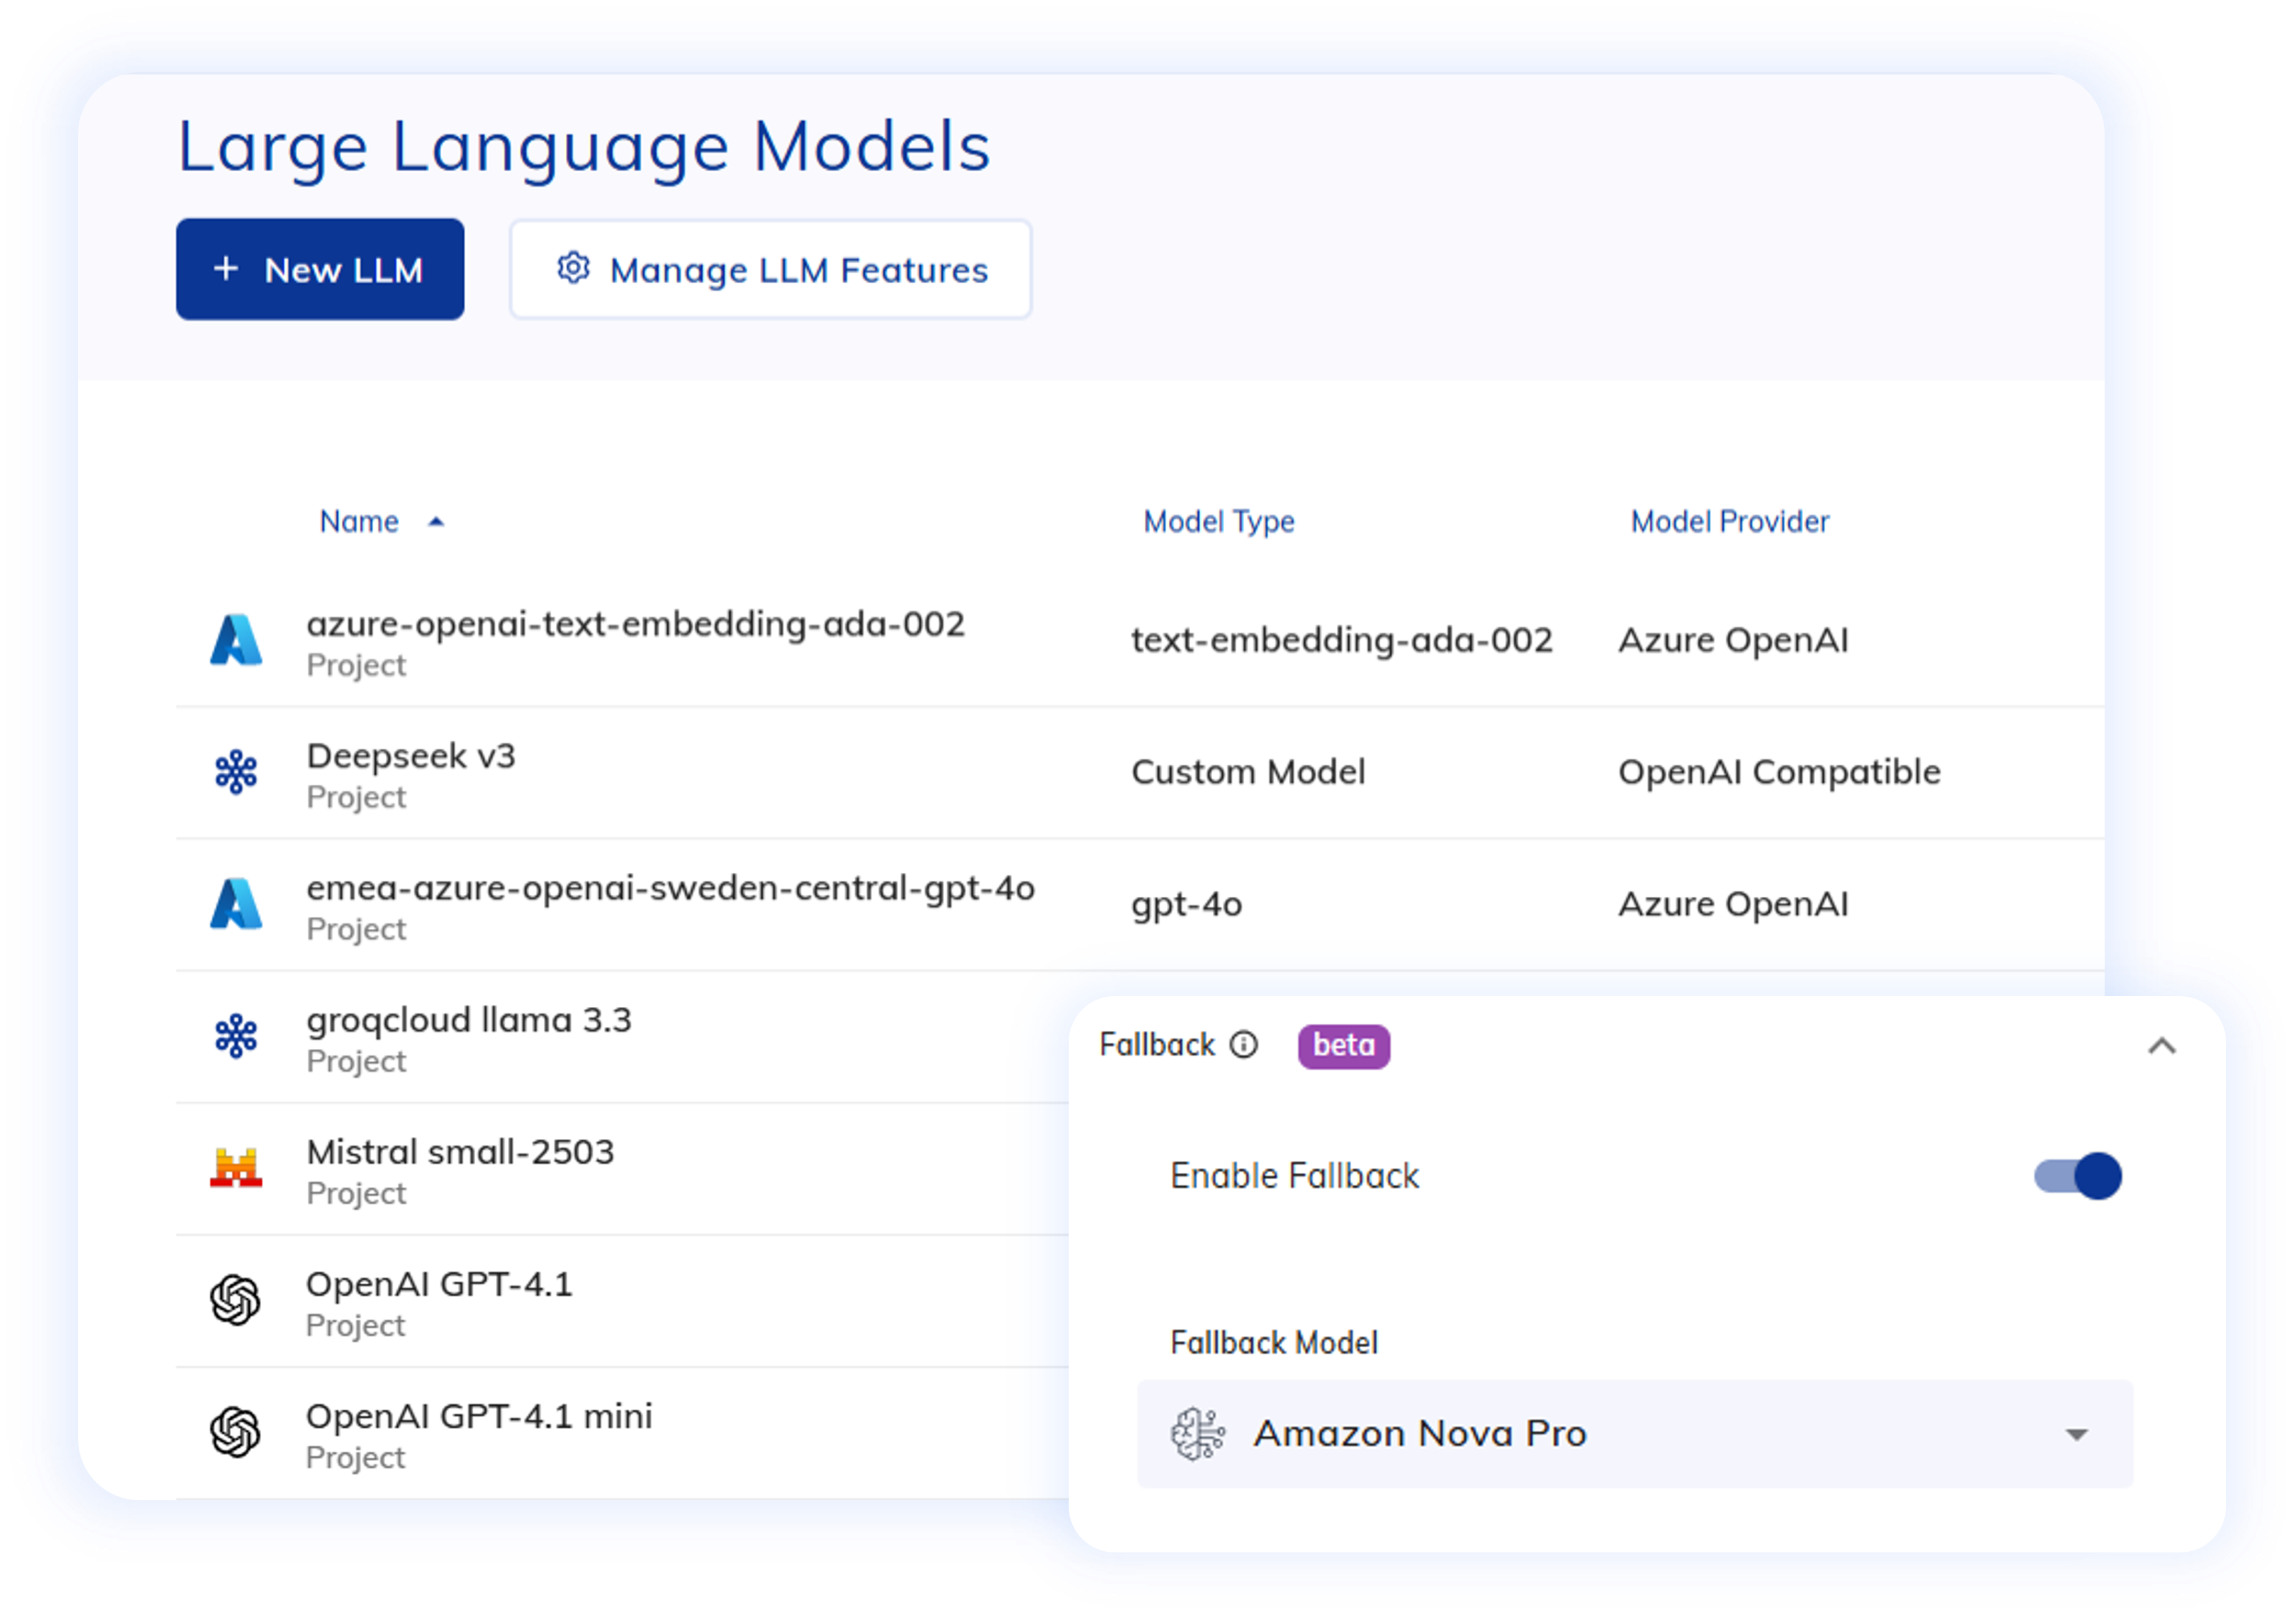The width and height of the screenshot is (2296, 1616).
Task: Click OpenAI Compatible provider cell
Action: click(x=1780, y=772)
